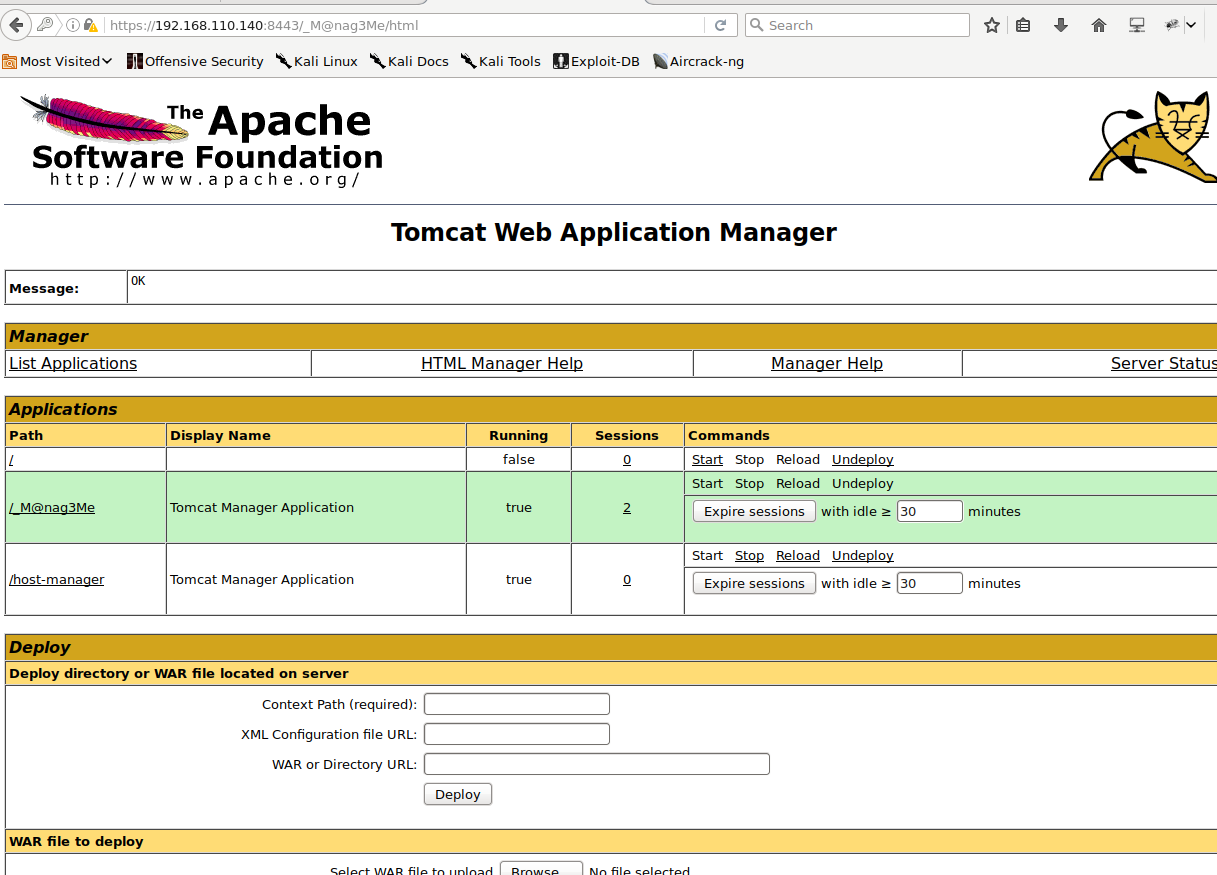Focus the browser URL address field
Image resolution: width=1217 pixels, height=875 pixels.
tap(405, 25)
